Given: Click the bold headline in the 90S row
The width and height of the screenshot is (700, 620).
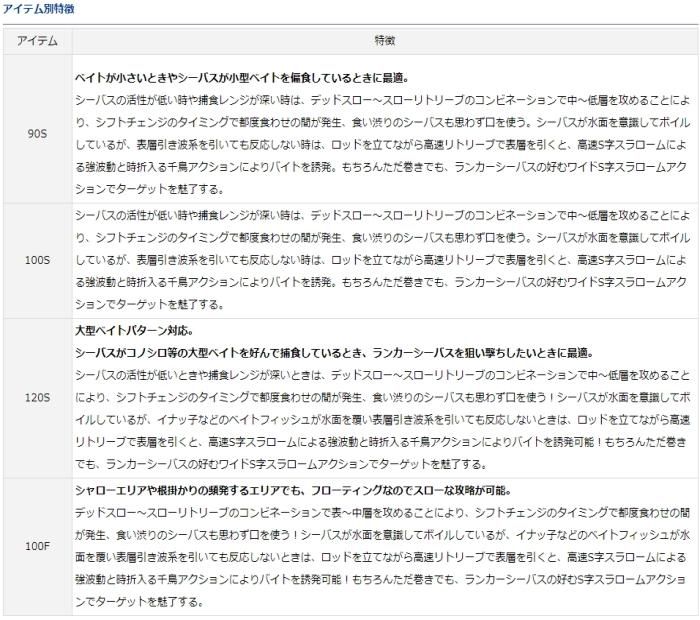Looking at the screenshot, I should coord(241,78).
